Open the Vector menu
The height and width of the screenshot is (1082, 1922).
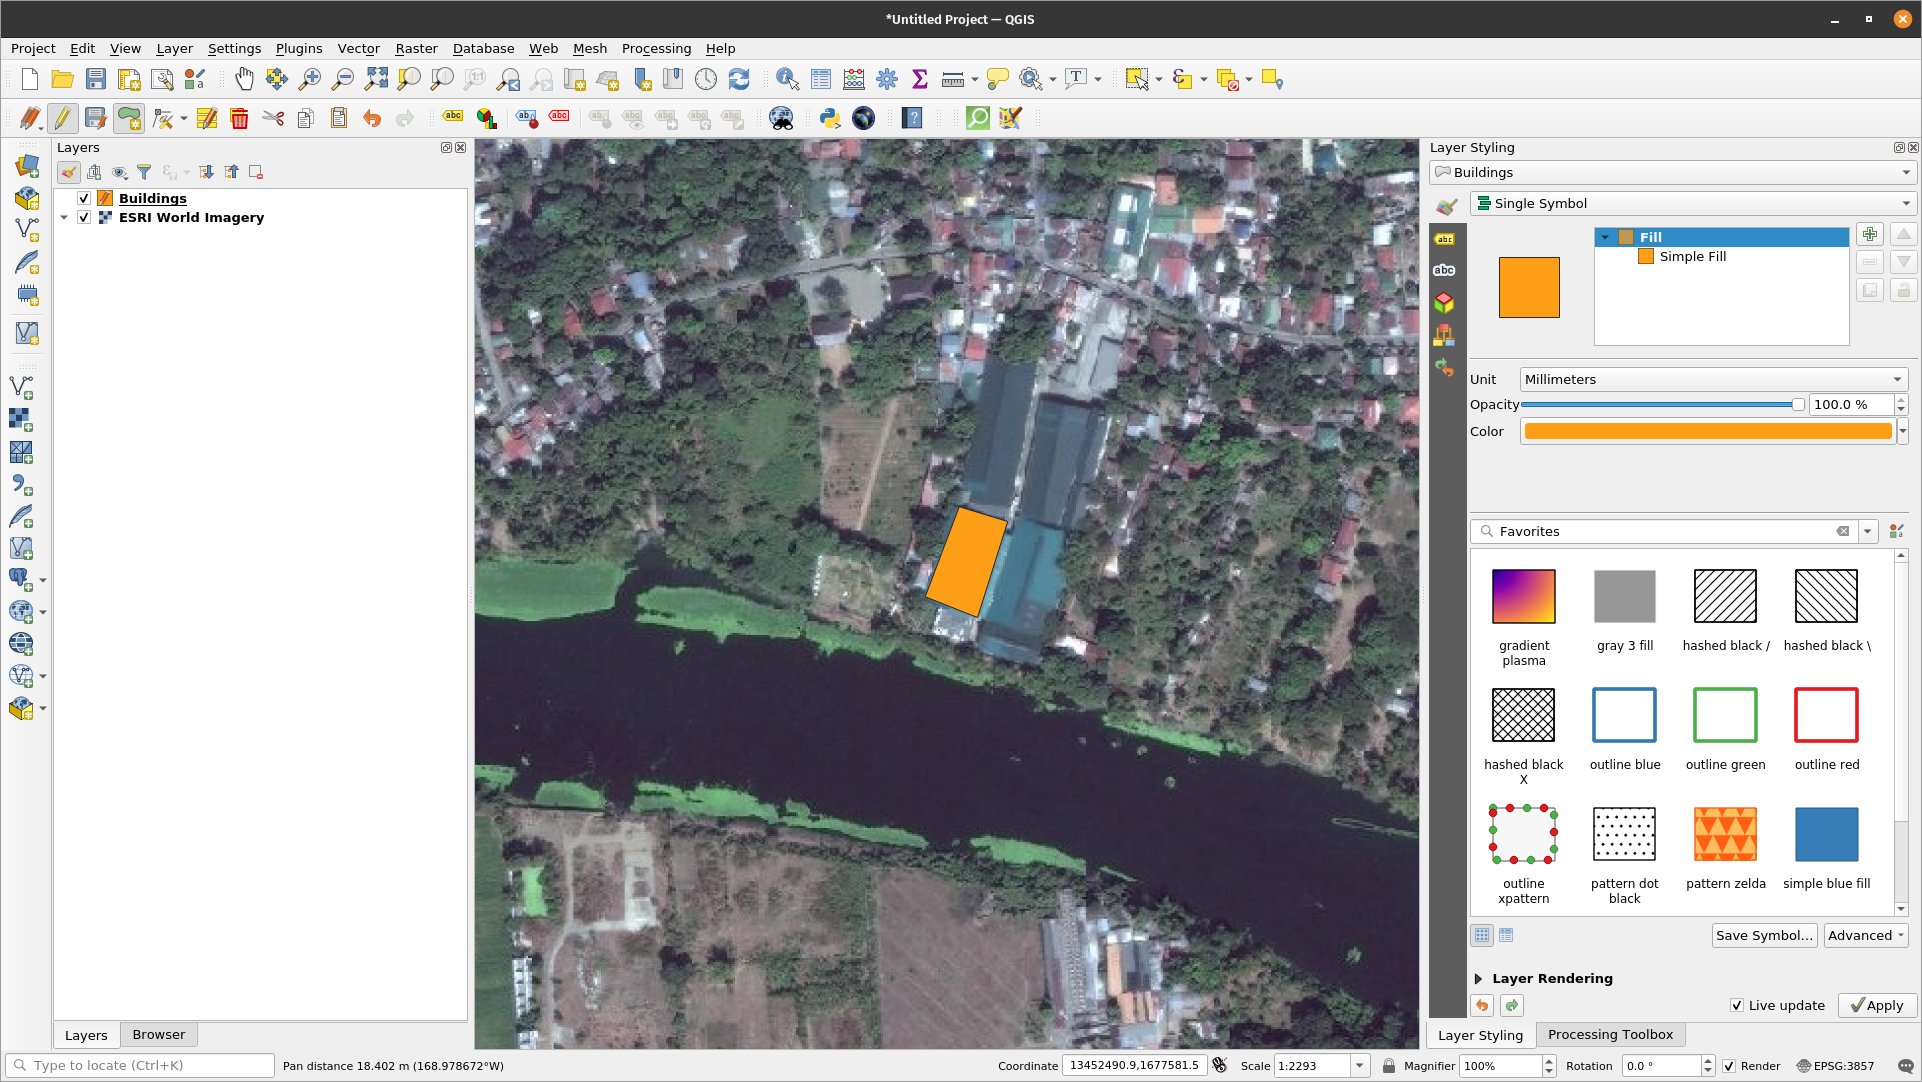click(358, 48)
